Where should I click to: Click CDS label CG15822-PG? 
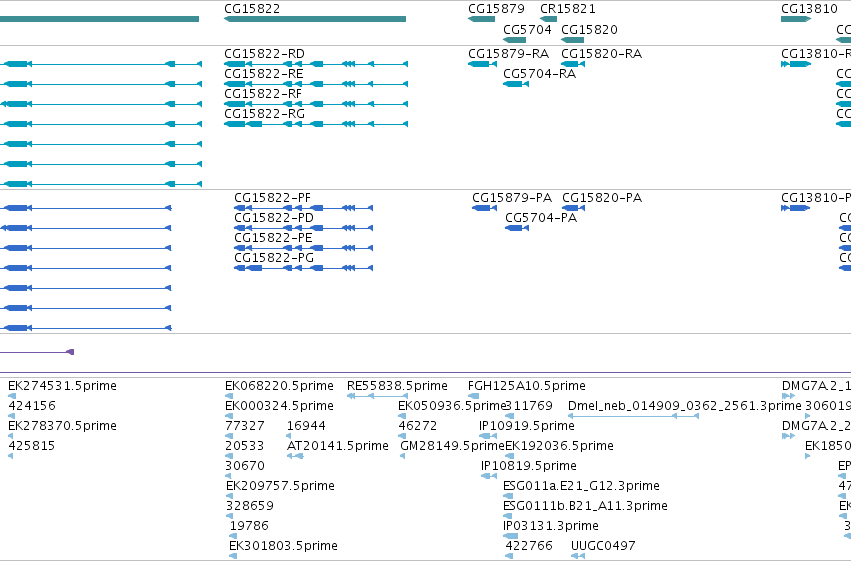tap(274, 258)
